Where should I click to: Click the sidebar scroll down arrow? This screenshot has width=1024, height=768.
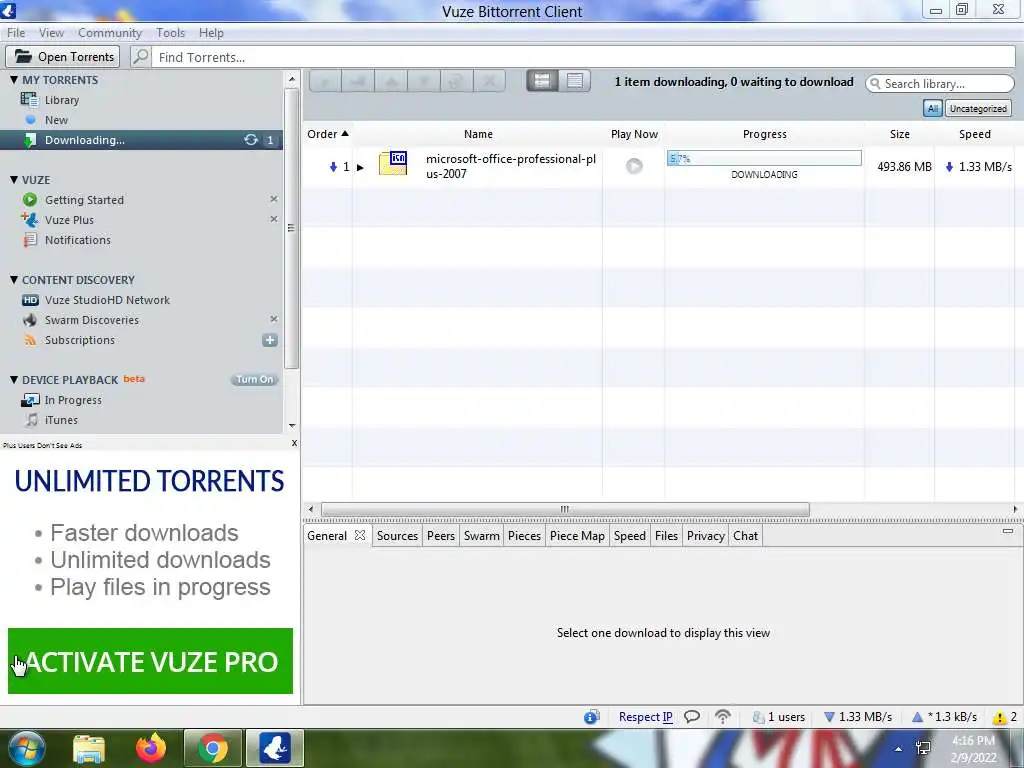(292, 426)
